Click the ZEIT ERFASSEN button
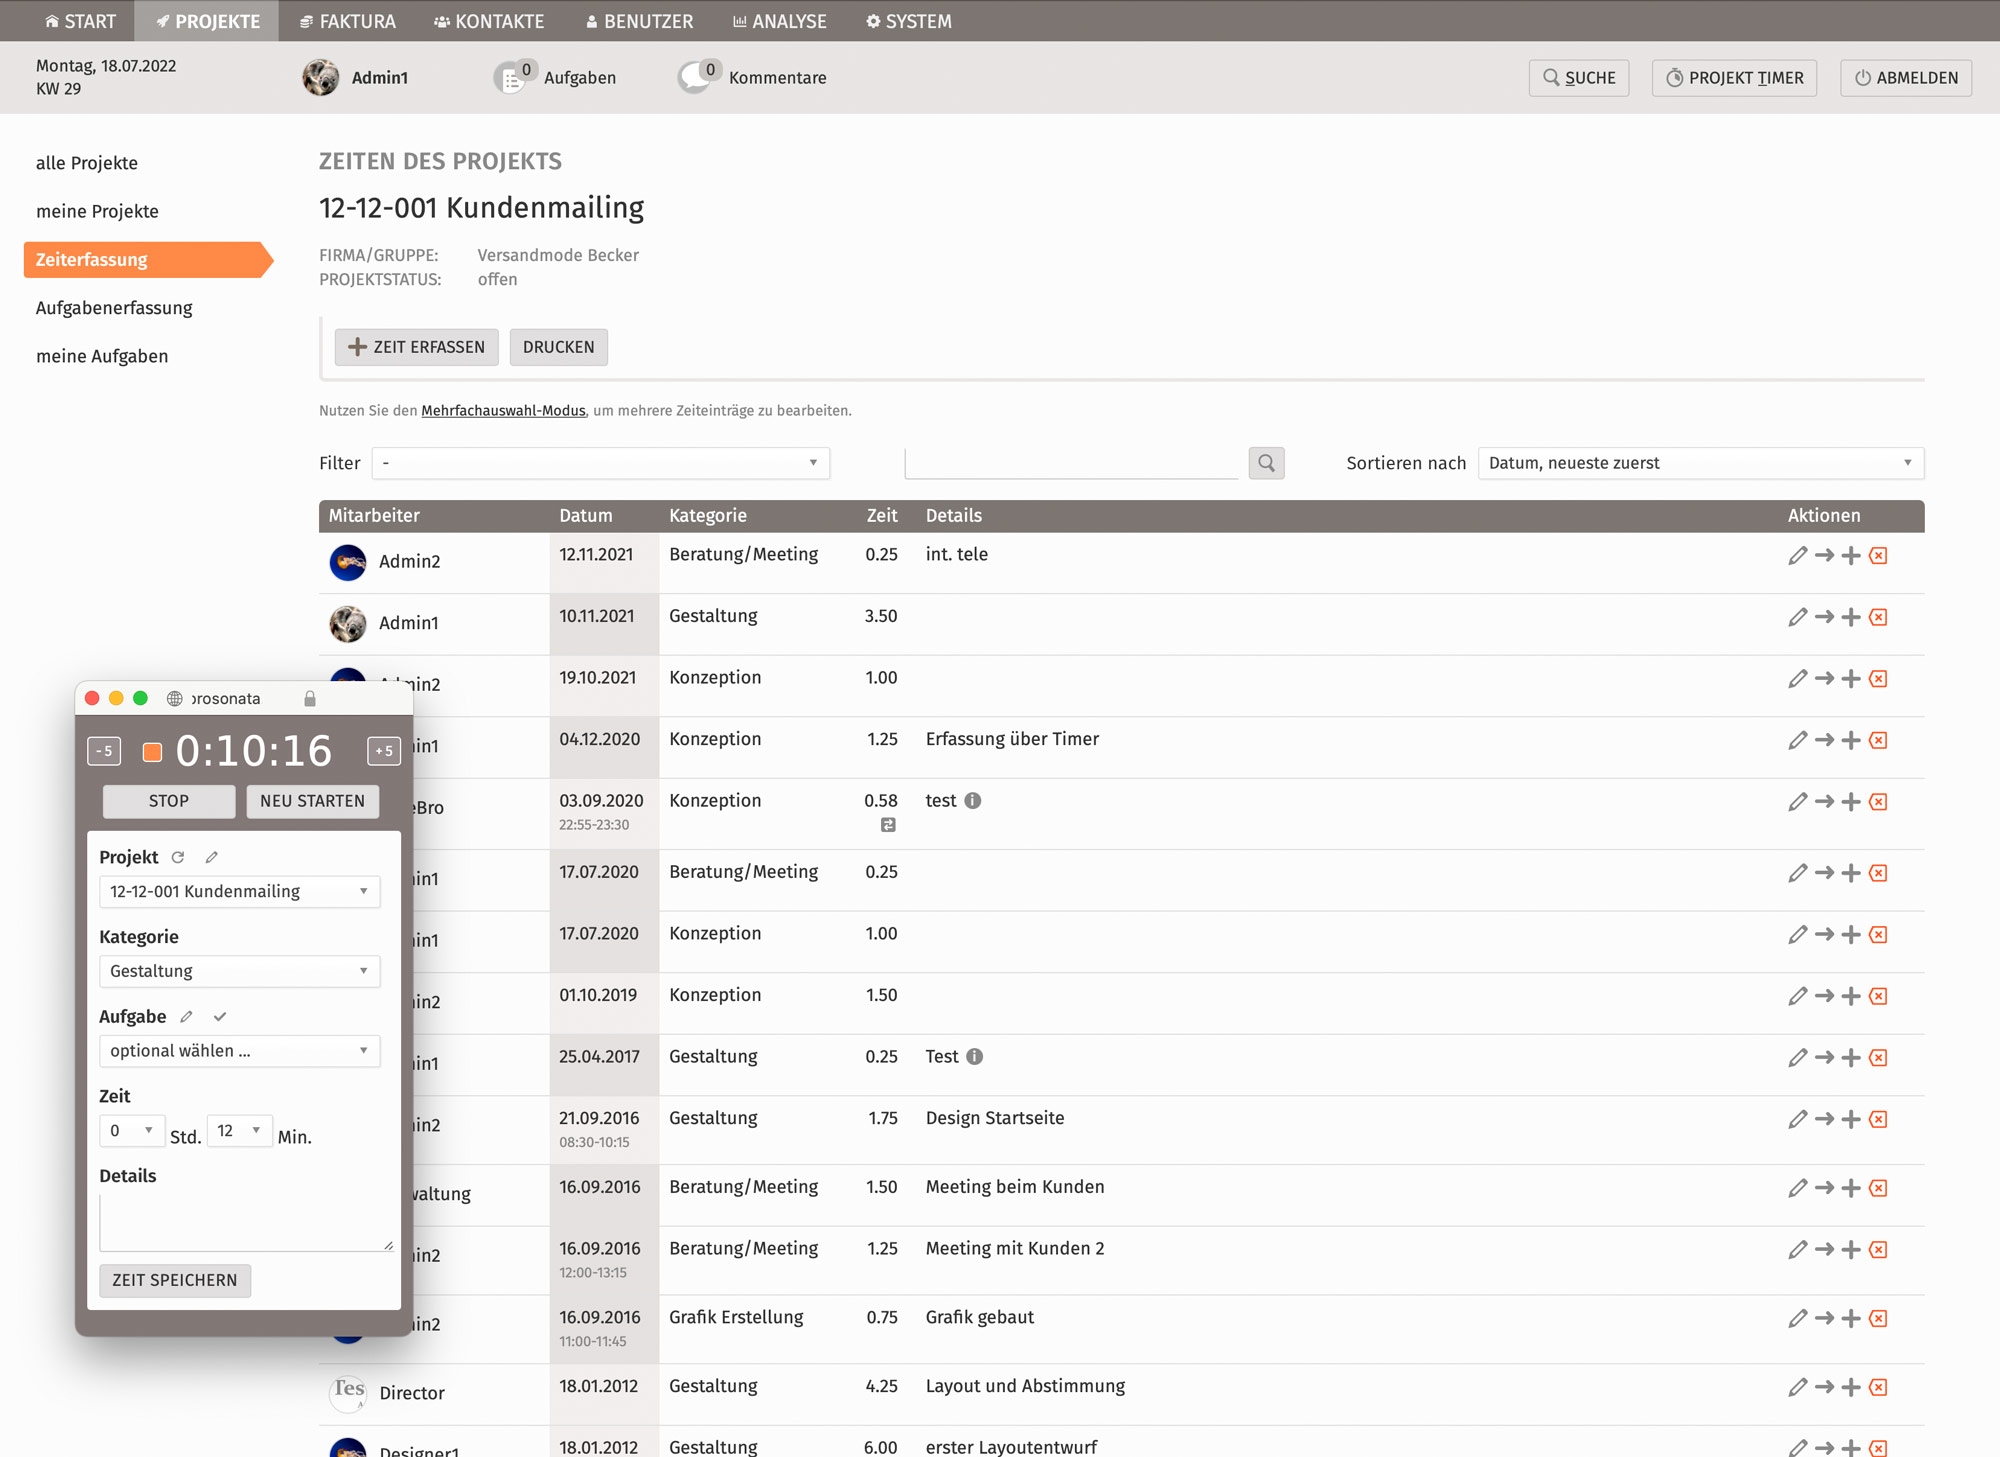This screenshot has height=1457, width=2000. (416, 347)
